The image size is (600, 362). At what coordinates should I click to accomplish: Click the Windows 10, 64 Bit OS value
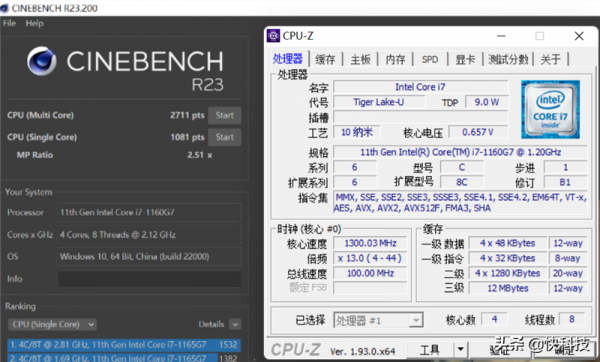coord(150,256)
